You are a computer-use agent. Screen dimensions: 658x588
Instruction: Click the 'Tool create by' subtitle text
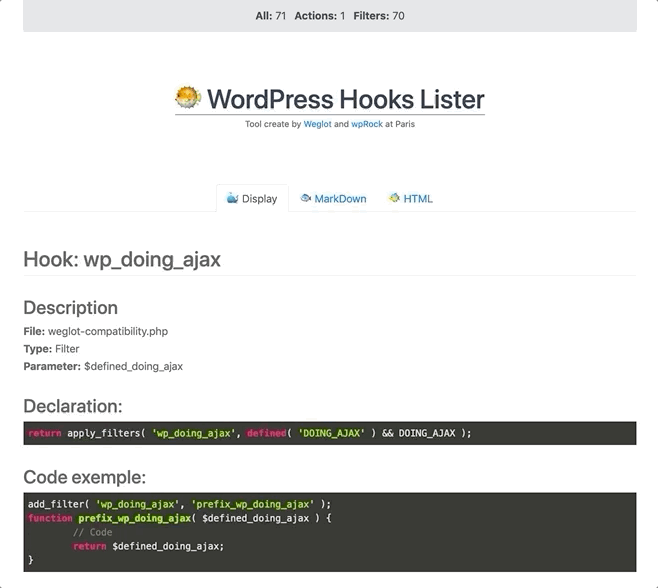coord(273,124)
